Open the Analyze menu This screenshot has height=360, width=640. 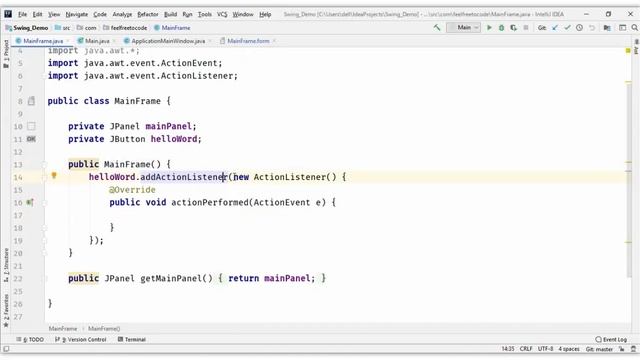pyautogui.click(x=122, y=14)
